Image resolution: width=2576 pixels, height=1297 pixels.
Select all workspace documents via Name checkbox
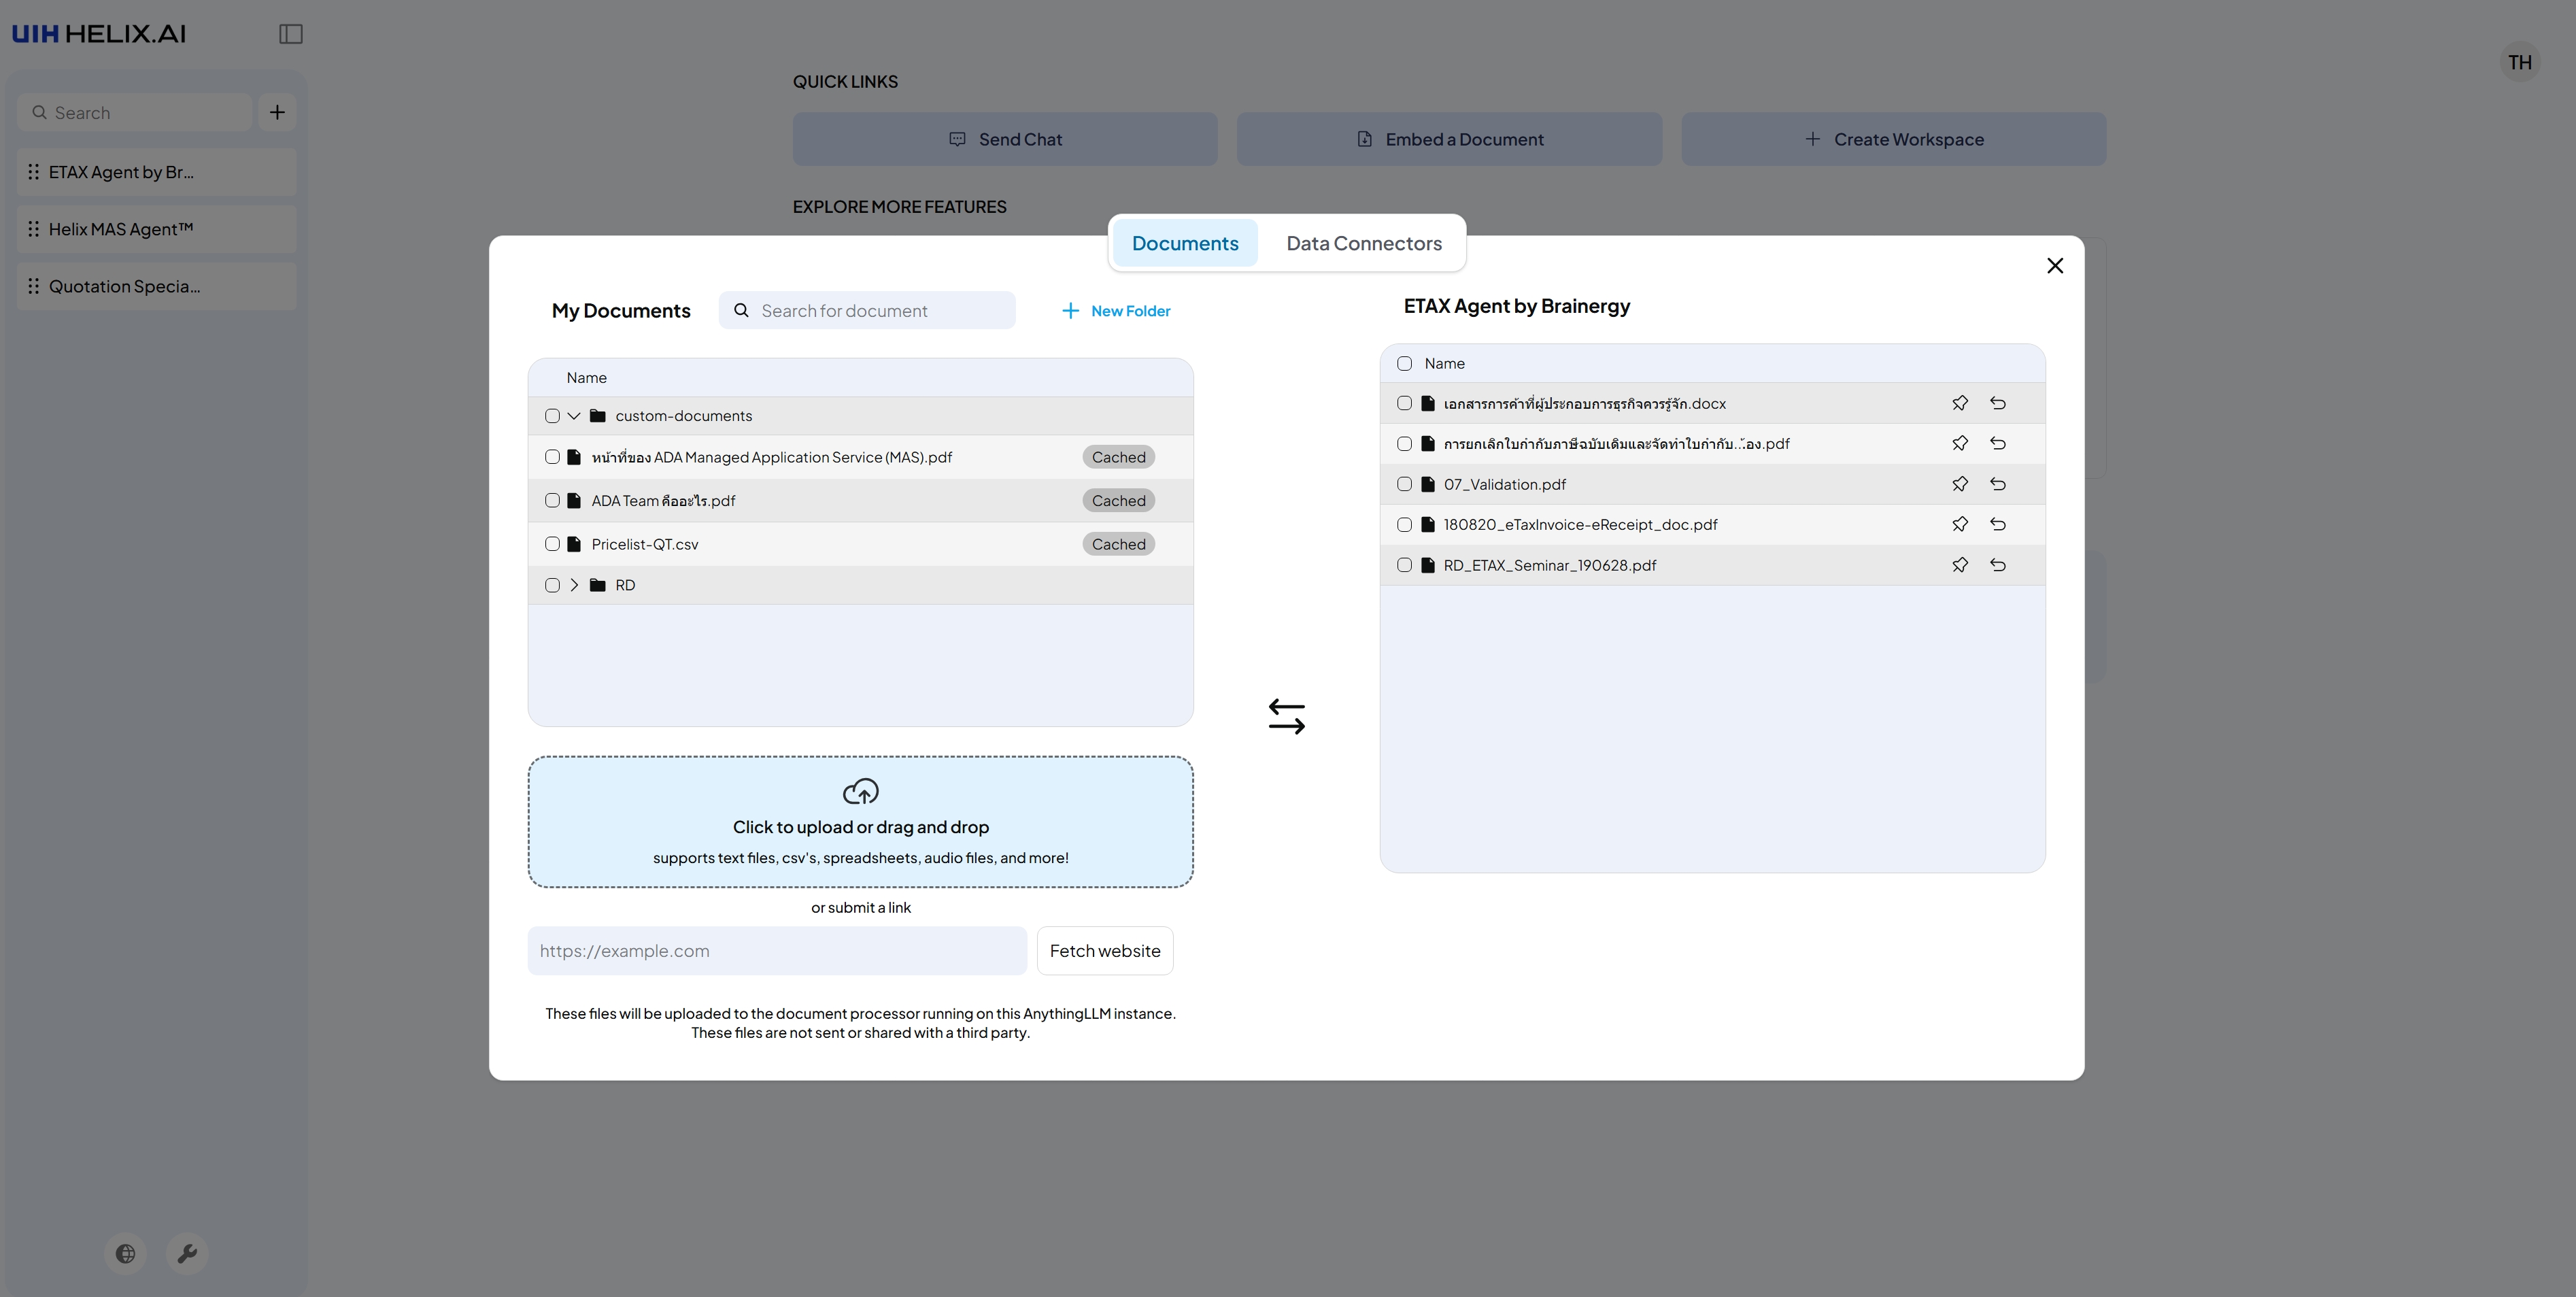(x=1404, y=363)
